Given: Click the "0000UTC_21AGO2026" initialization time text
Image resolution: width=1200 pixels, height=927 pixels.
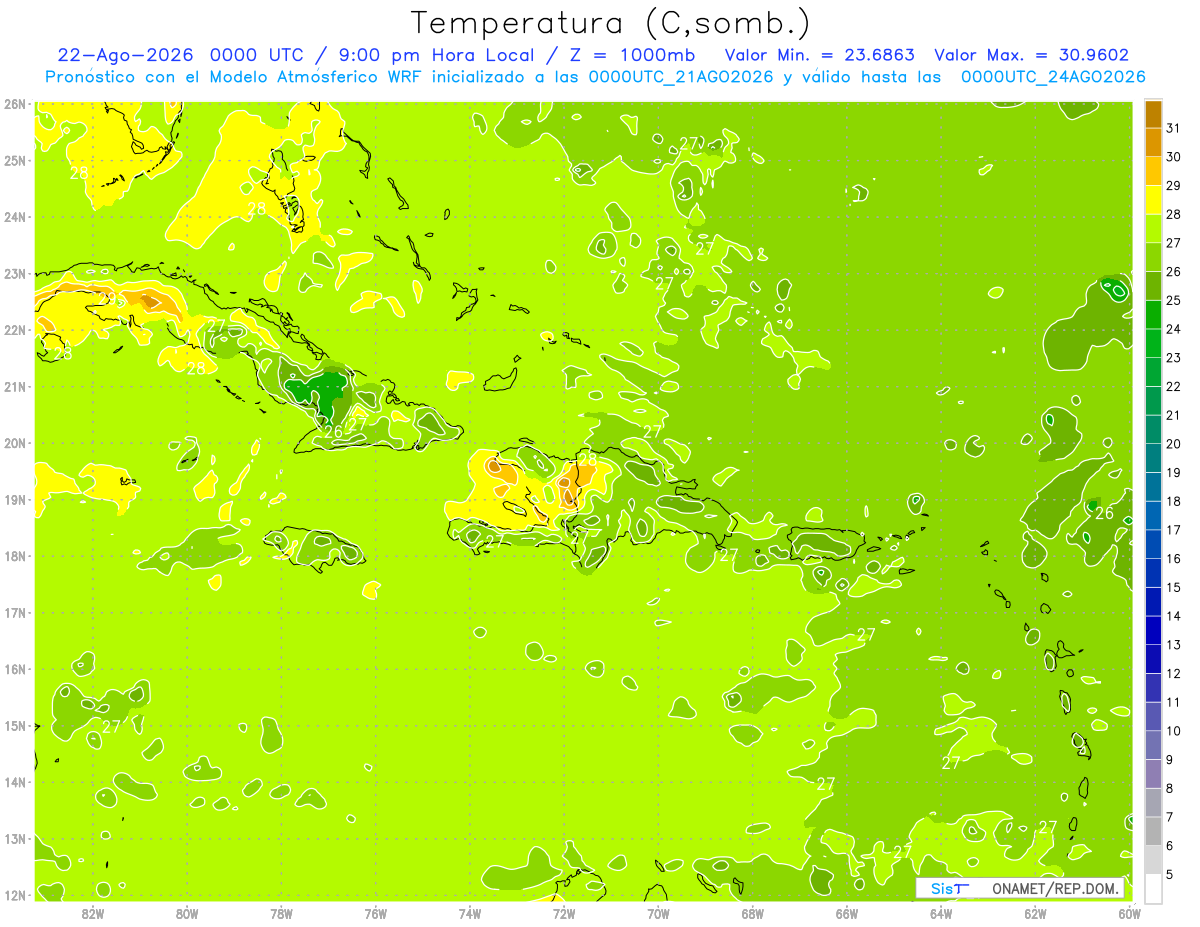Looking at the screenshot, I should [x=681, y=77].
